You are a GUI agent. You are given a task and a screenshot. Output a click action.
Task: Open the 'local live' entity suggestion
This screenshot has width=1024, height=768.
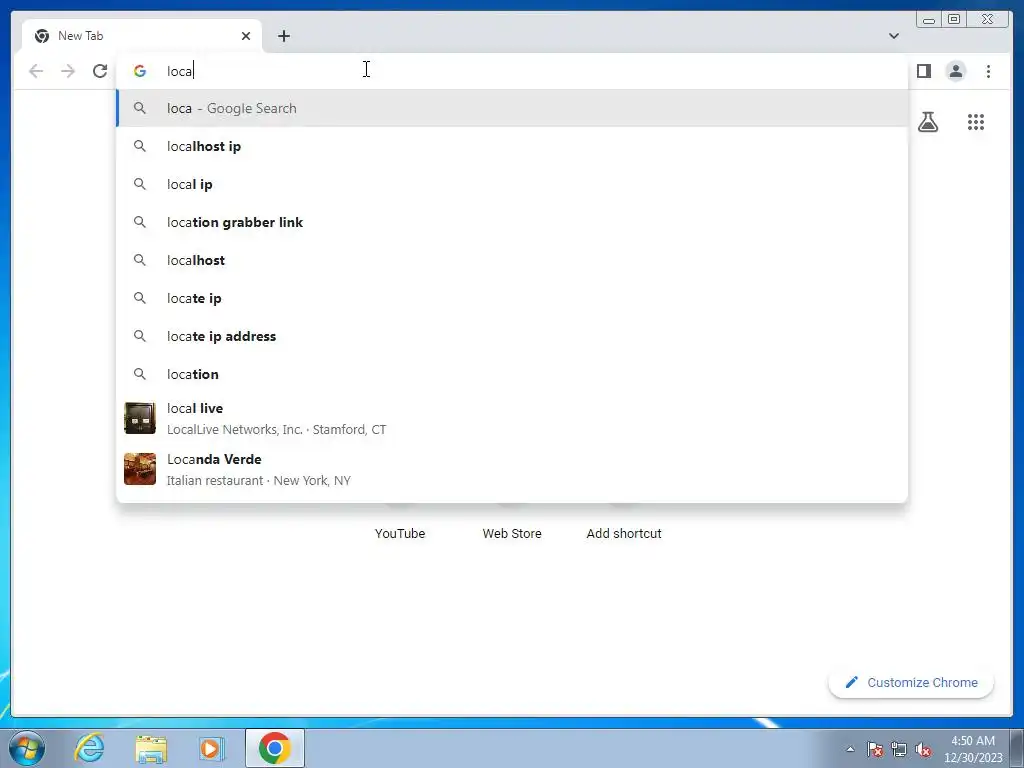coord(512,418)
